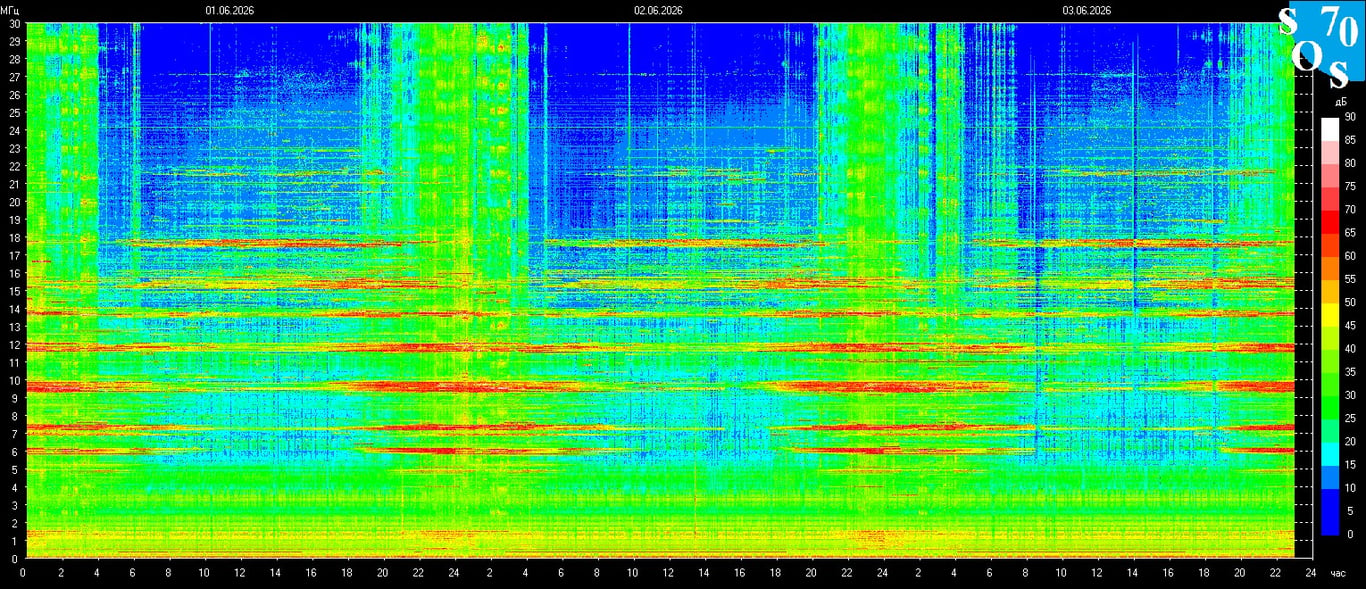Click the 0 hour label at time axis start

pyautogui.click(x=23, y=573)
